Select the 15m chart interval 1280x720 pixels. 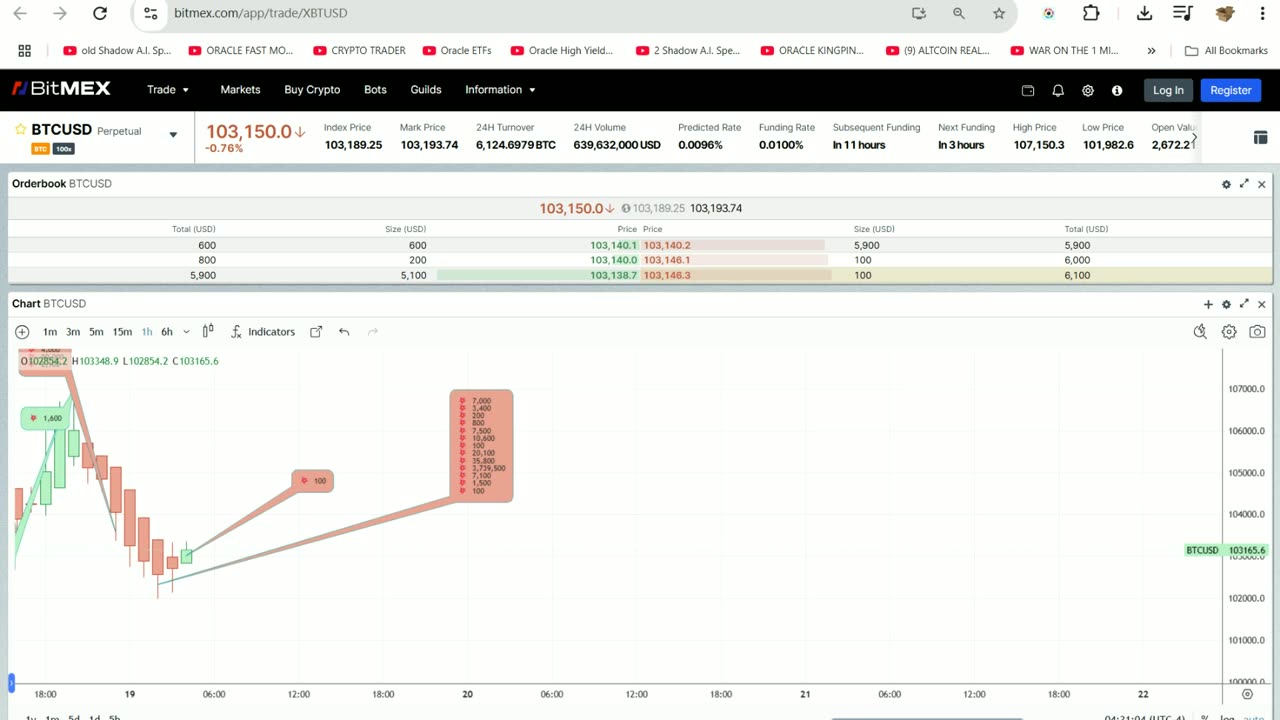pos(122,332)
